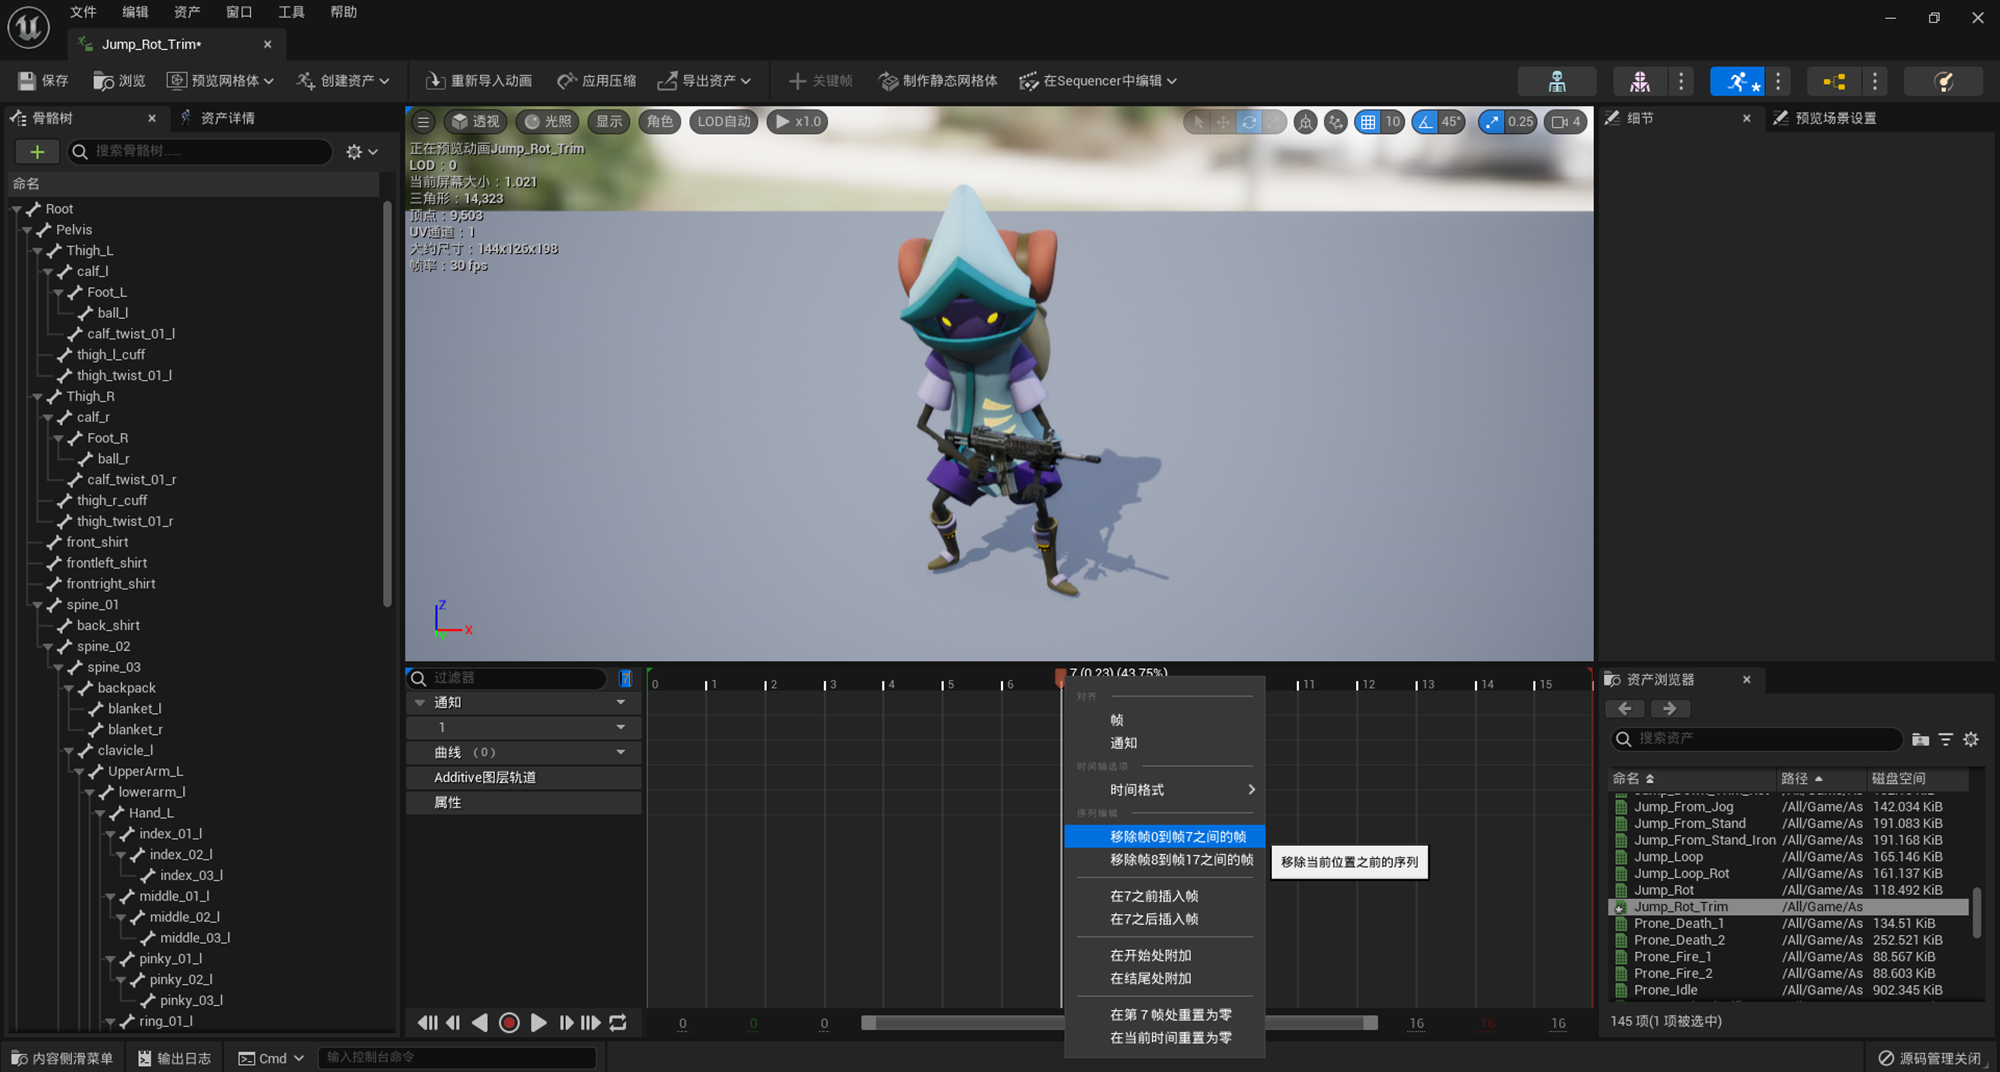The width and height of the screenshot is (2000, 1072).
Task: Open the Lit shading mode button
Action: (548, 122)
